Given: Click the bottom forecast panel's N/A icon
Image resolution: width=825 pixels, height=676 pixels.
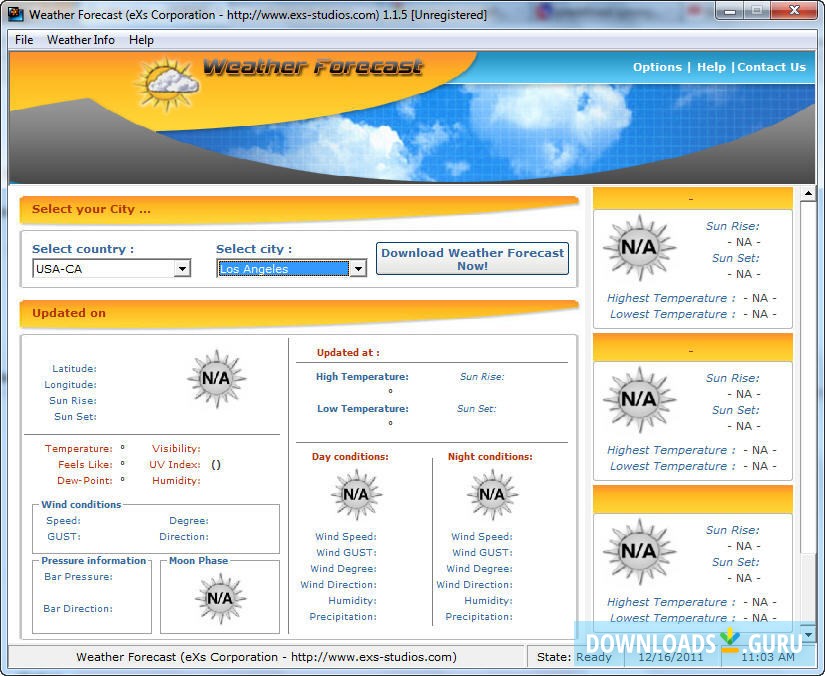Looking at the screenshot, I should pos(640,553).
